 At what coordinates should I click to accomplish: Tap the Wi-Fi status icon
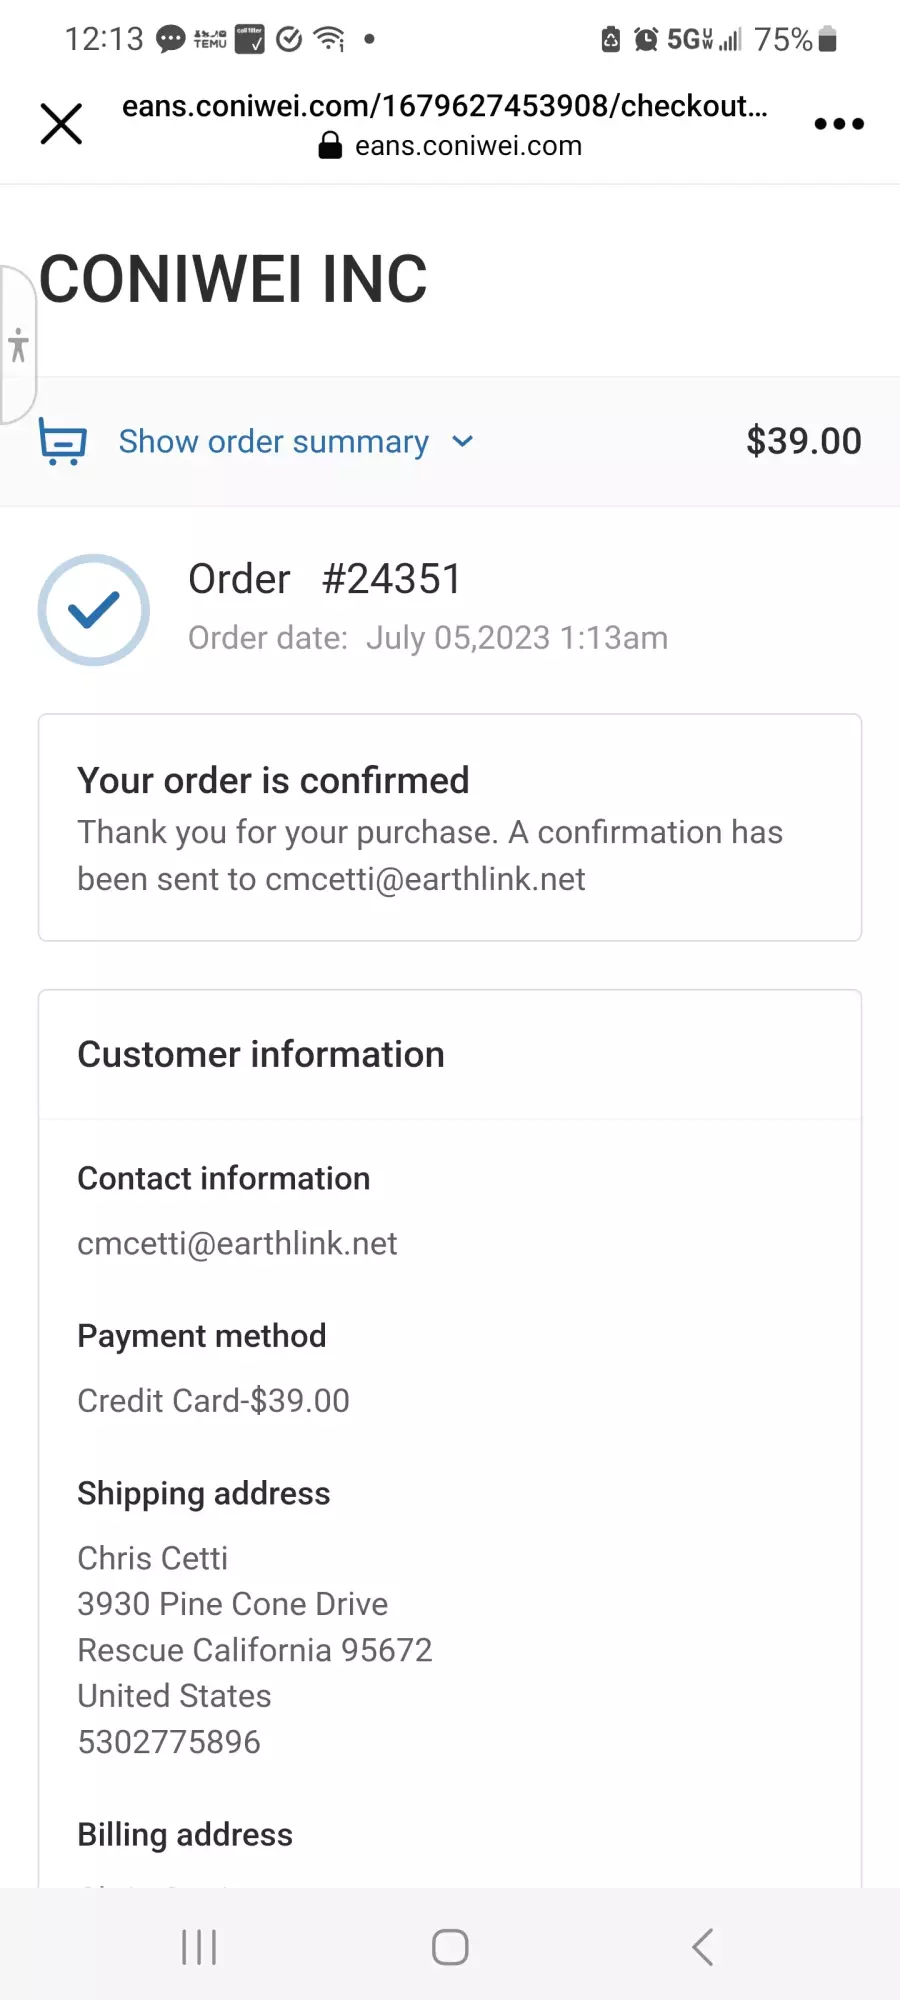click(x=329, y=39)
